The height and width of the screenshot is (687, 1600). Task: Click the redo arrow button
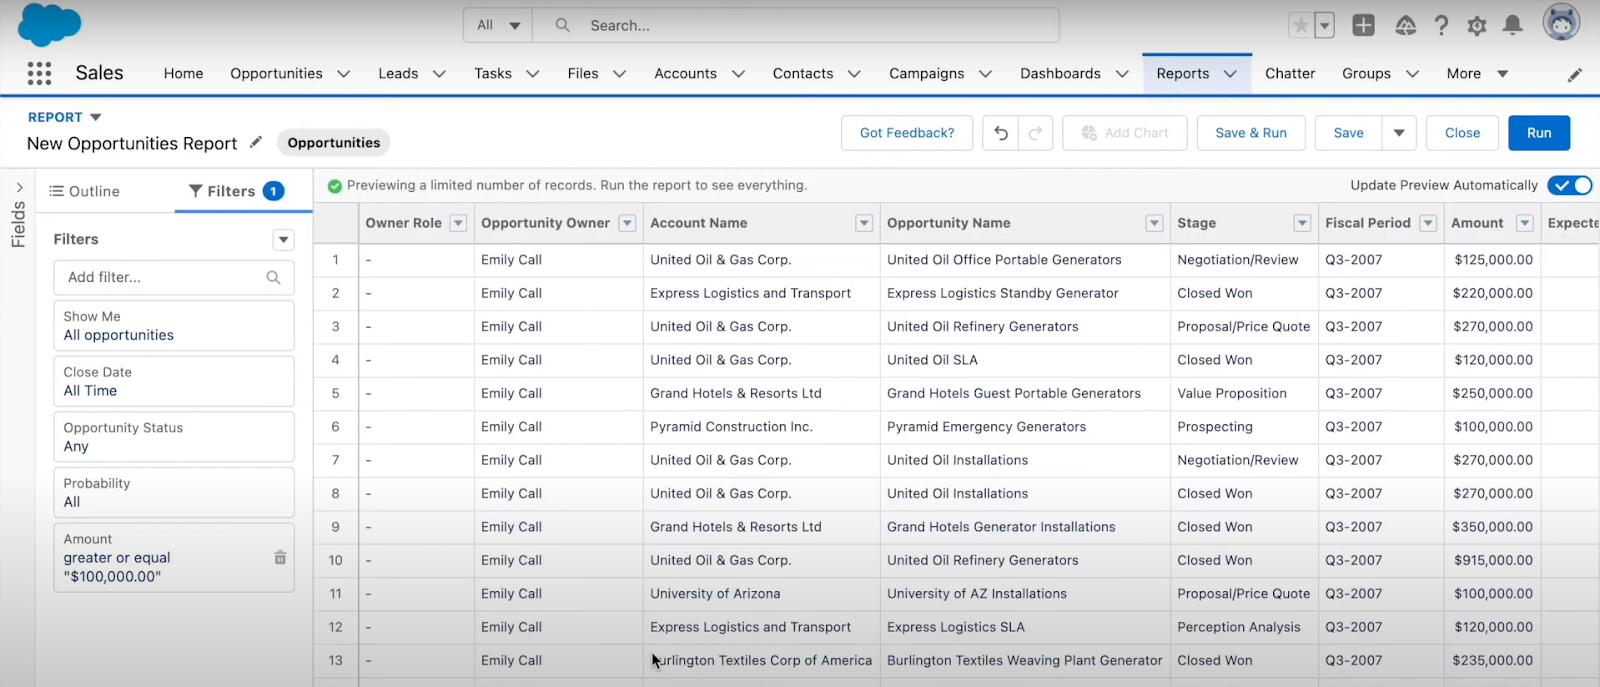[x=1035, y=133]
